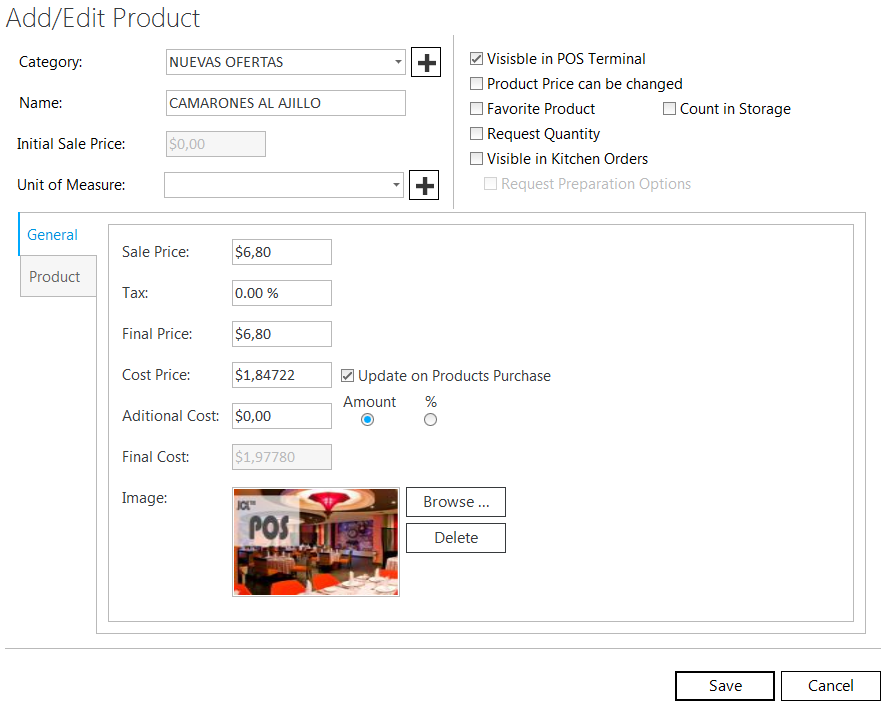Open the General tab
This screenshot has height=710, width=885.
[x=52, y=235]
